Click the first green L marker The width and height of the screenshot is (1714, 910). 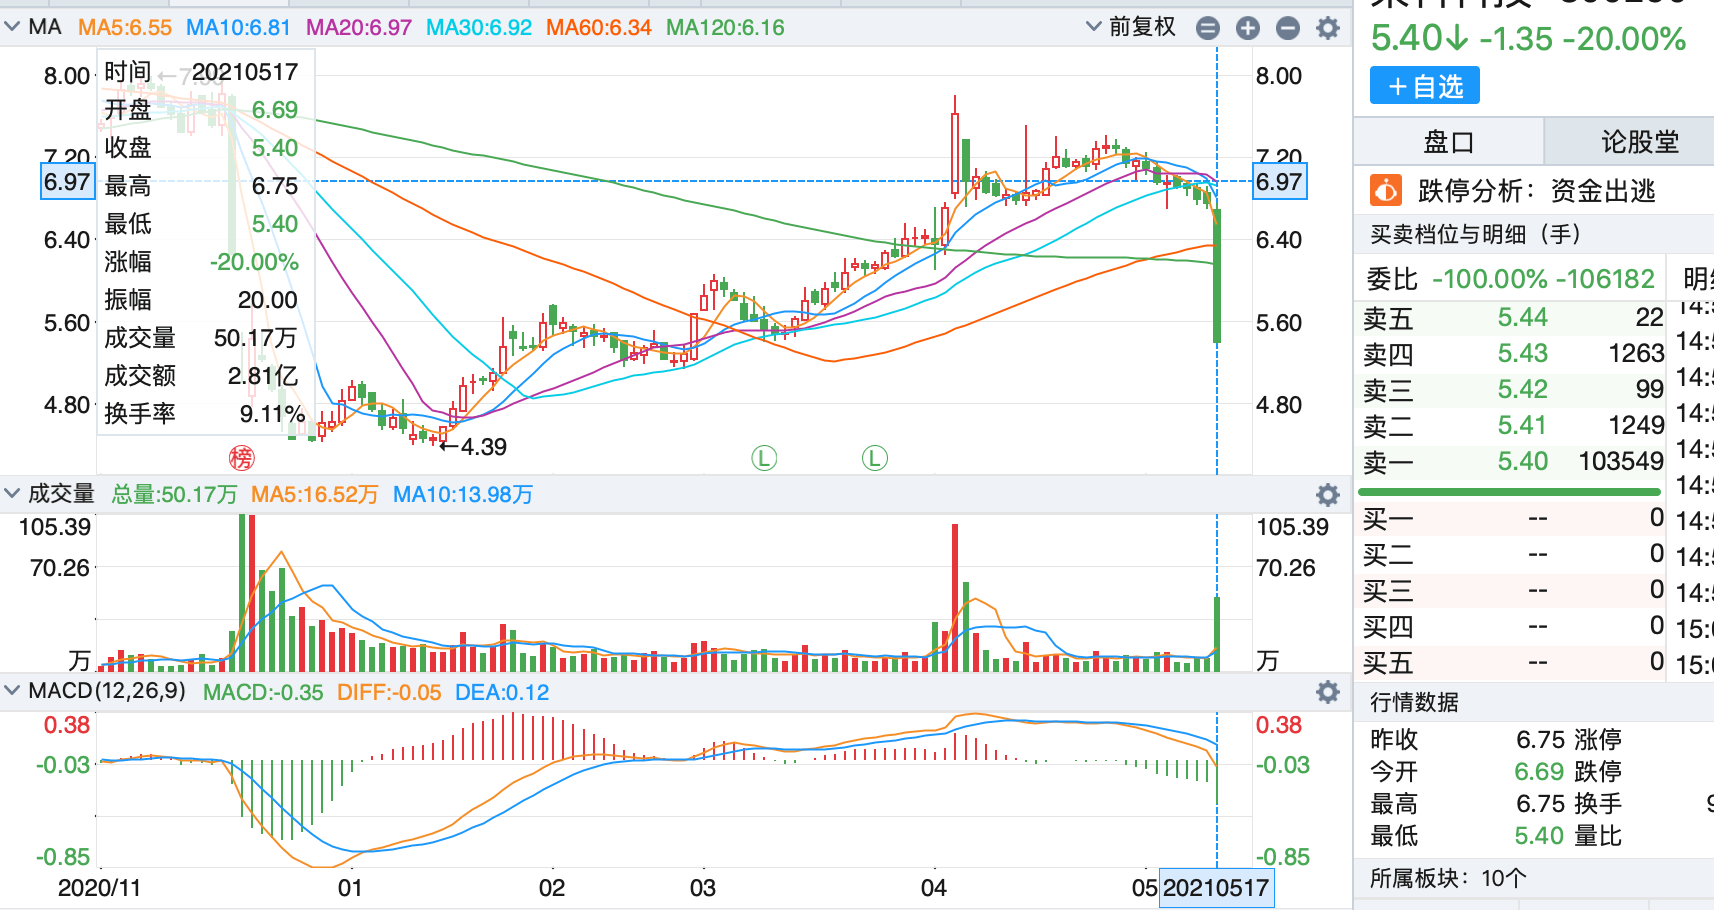[764, 458]
